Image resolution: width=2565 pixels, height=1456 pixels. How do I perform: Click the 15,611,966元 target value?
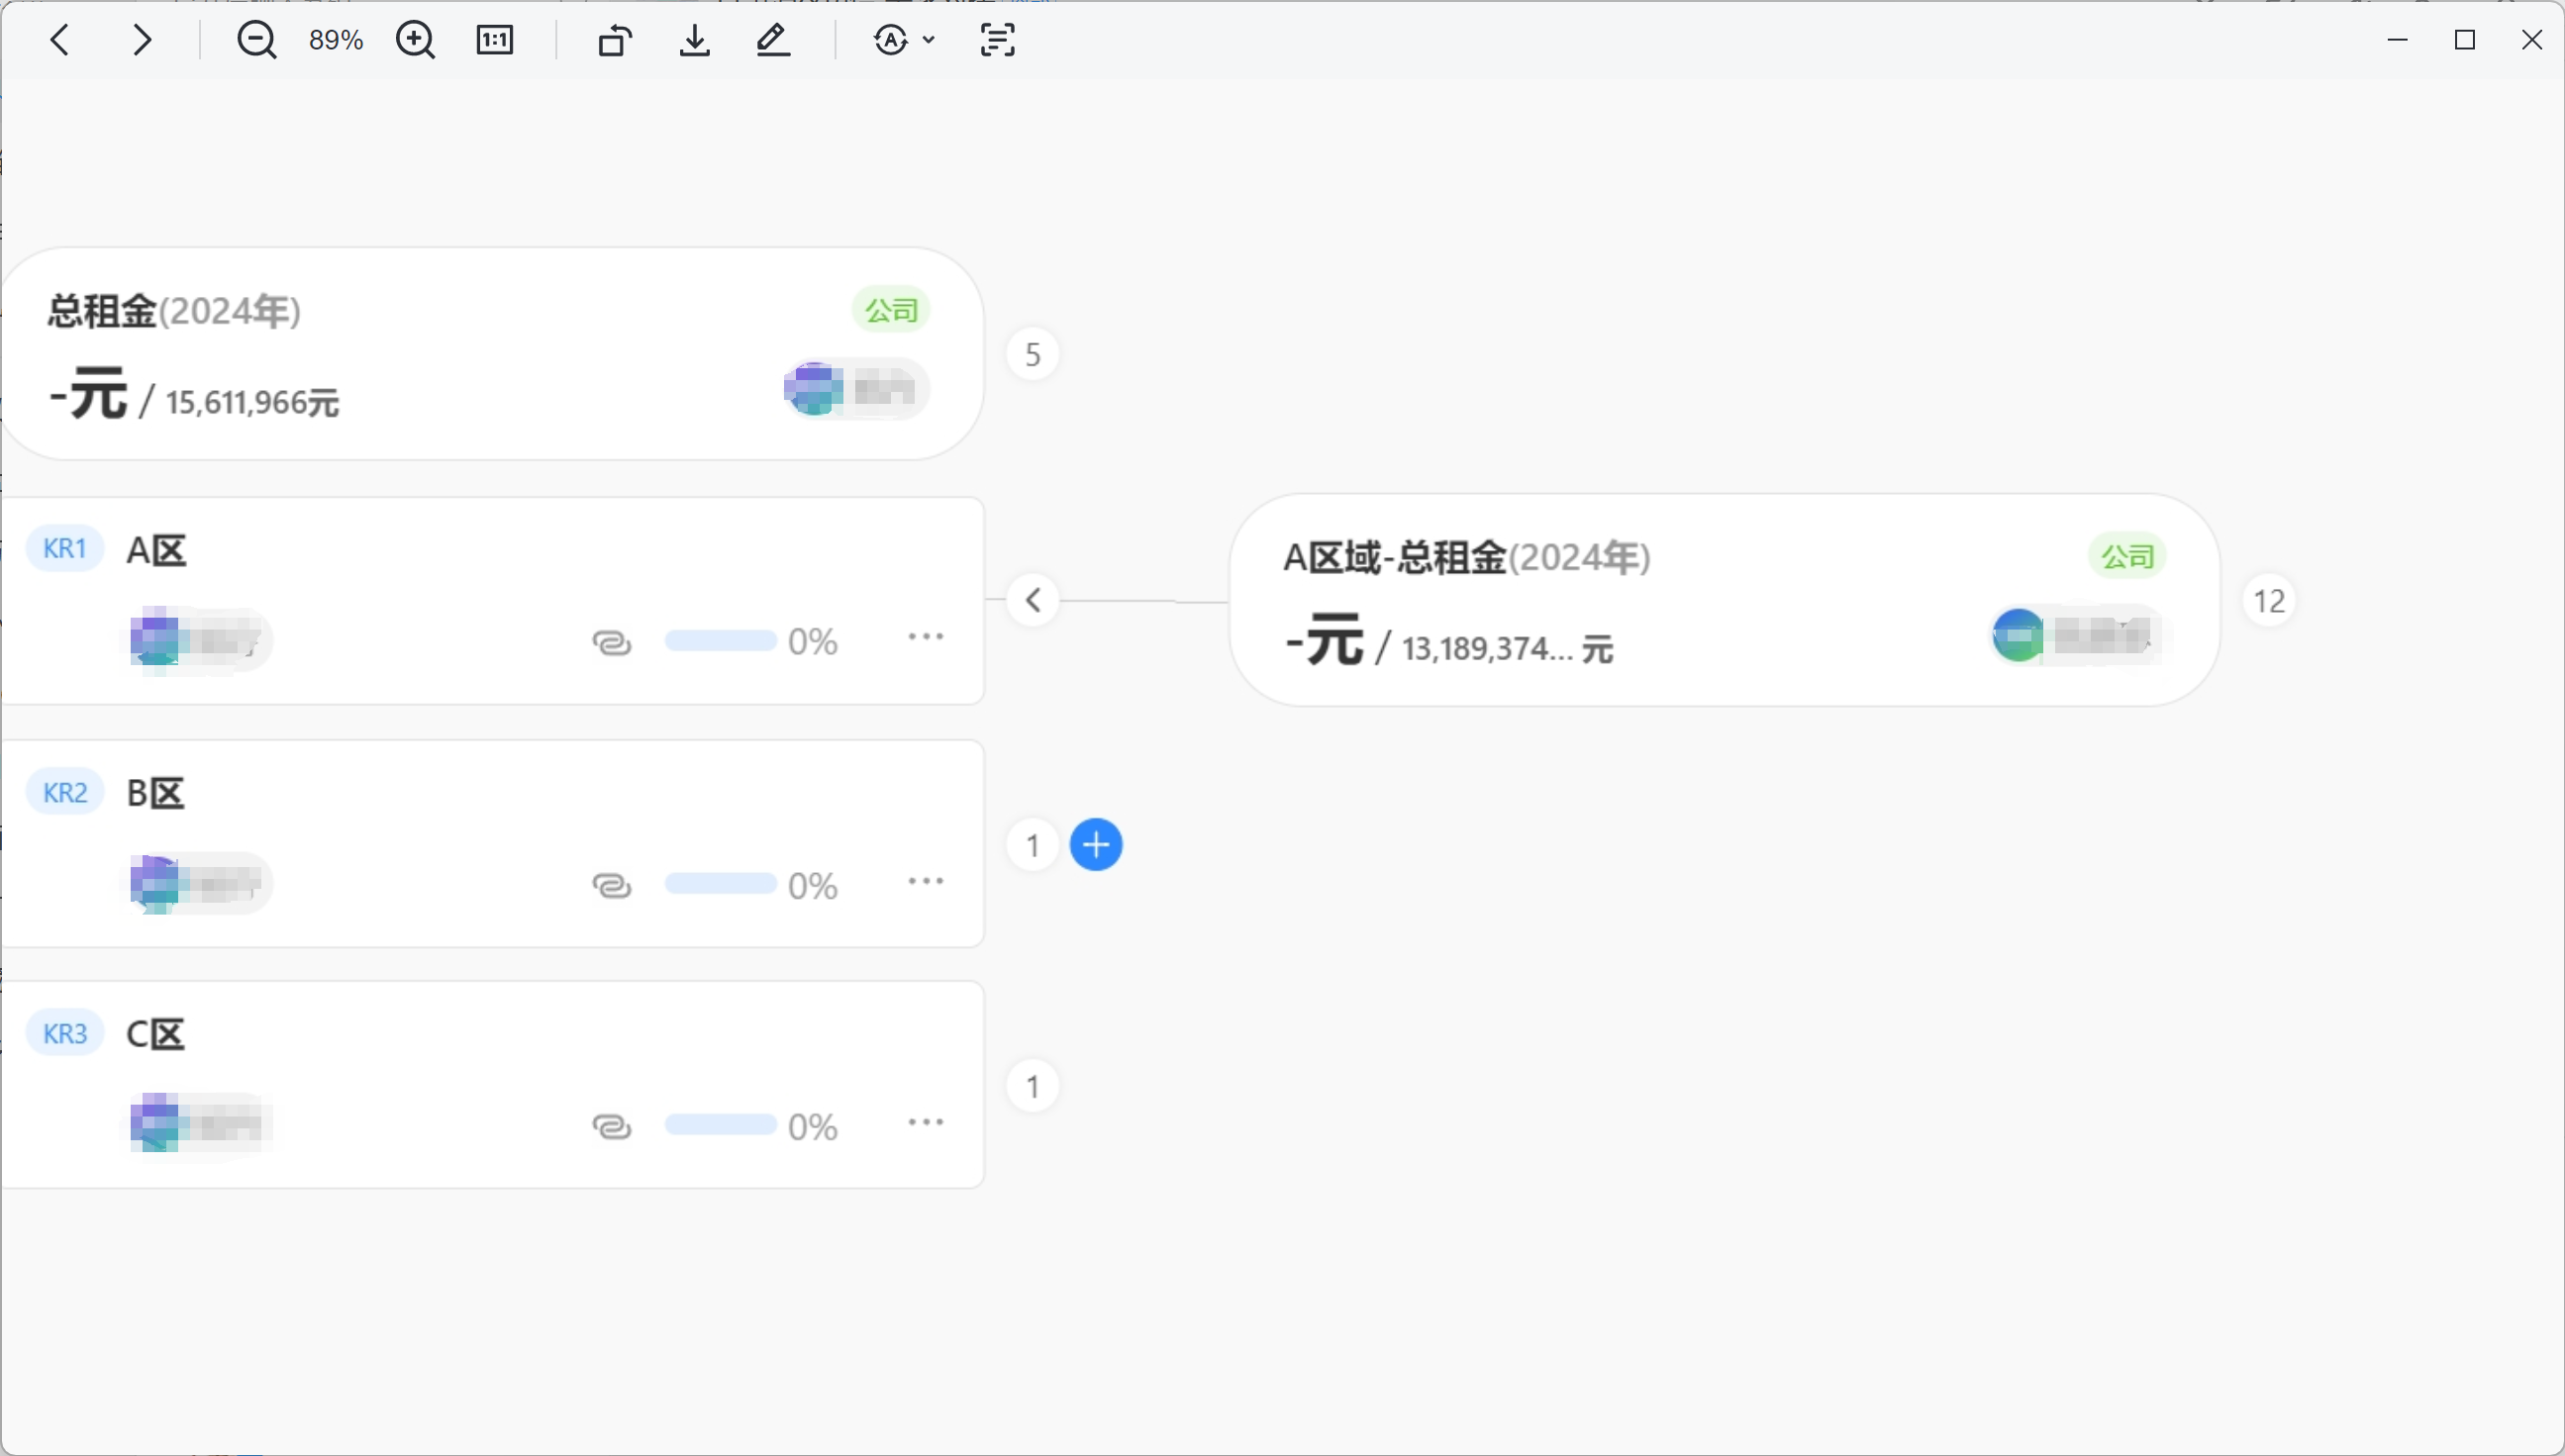253,402
